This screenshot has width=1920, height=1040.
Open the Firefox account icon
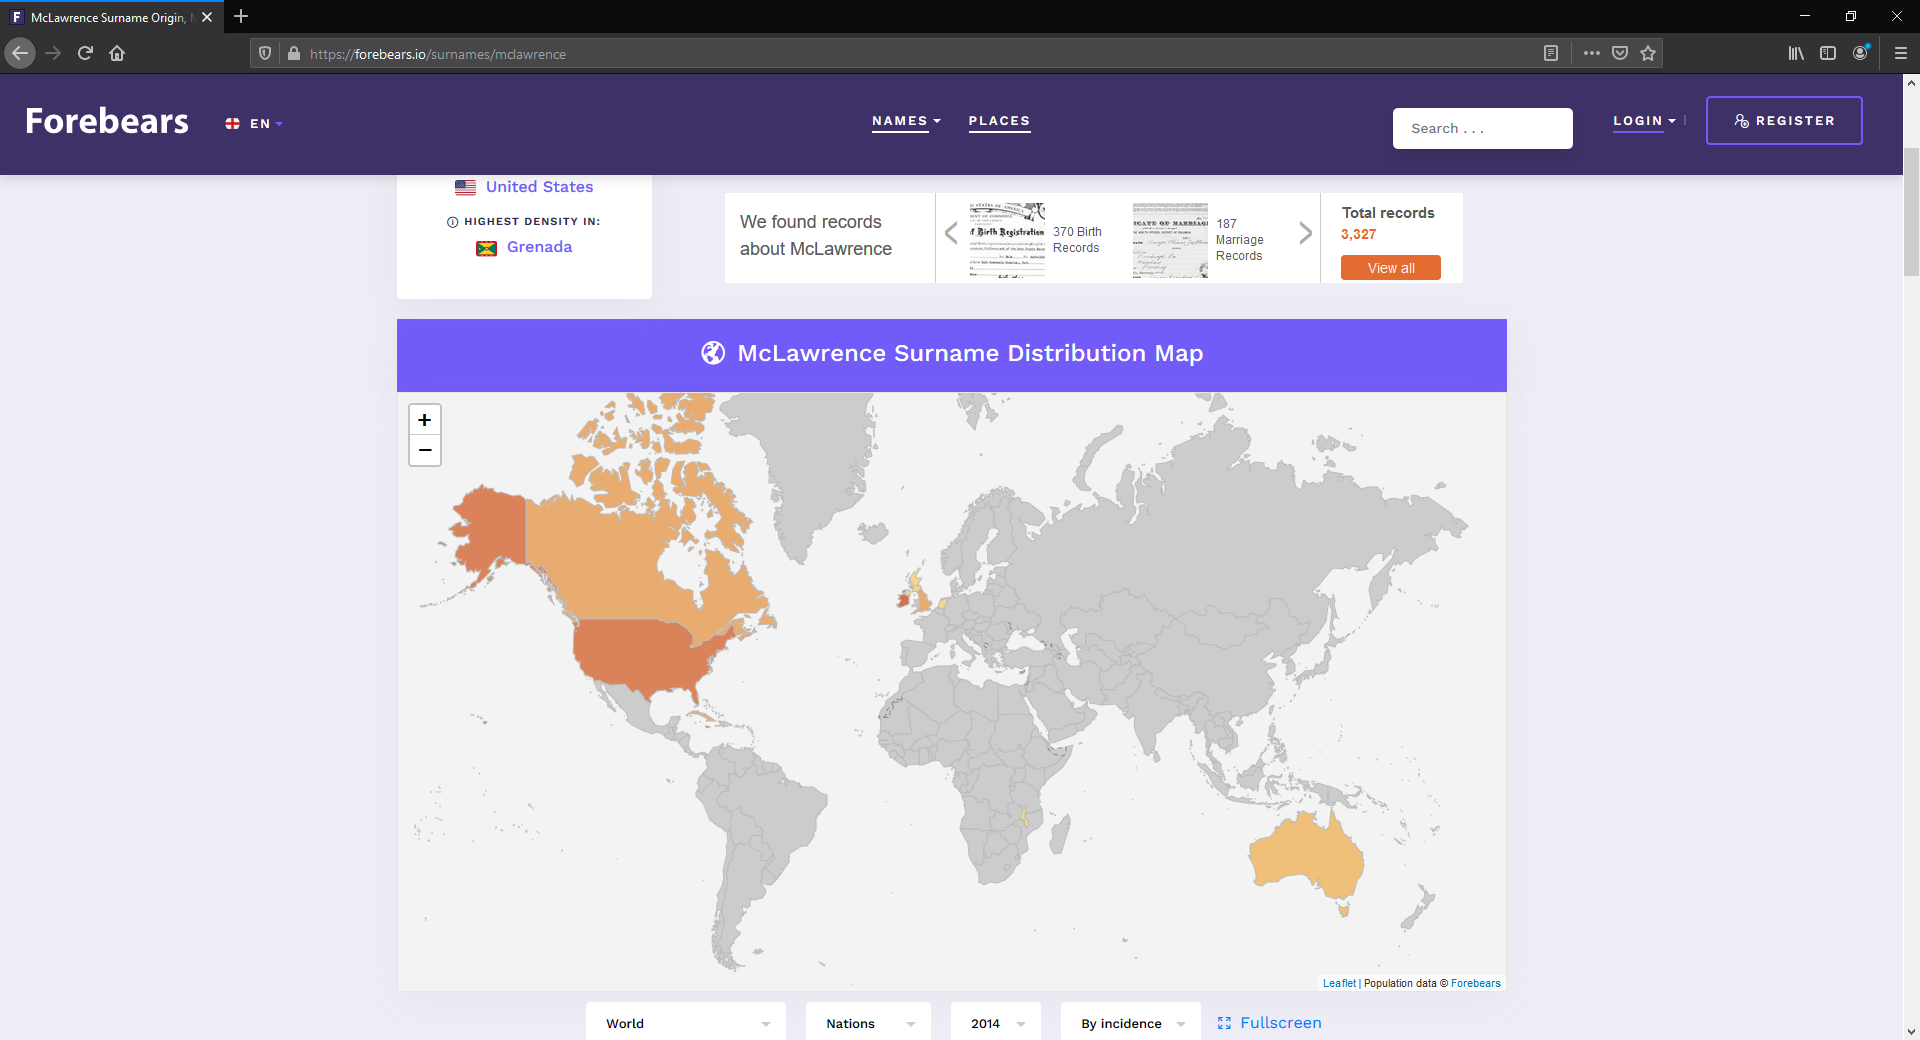click(1860, 53)
